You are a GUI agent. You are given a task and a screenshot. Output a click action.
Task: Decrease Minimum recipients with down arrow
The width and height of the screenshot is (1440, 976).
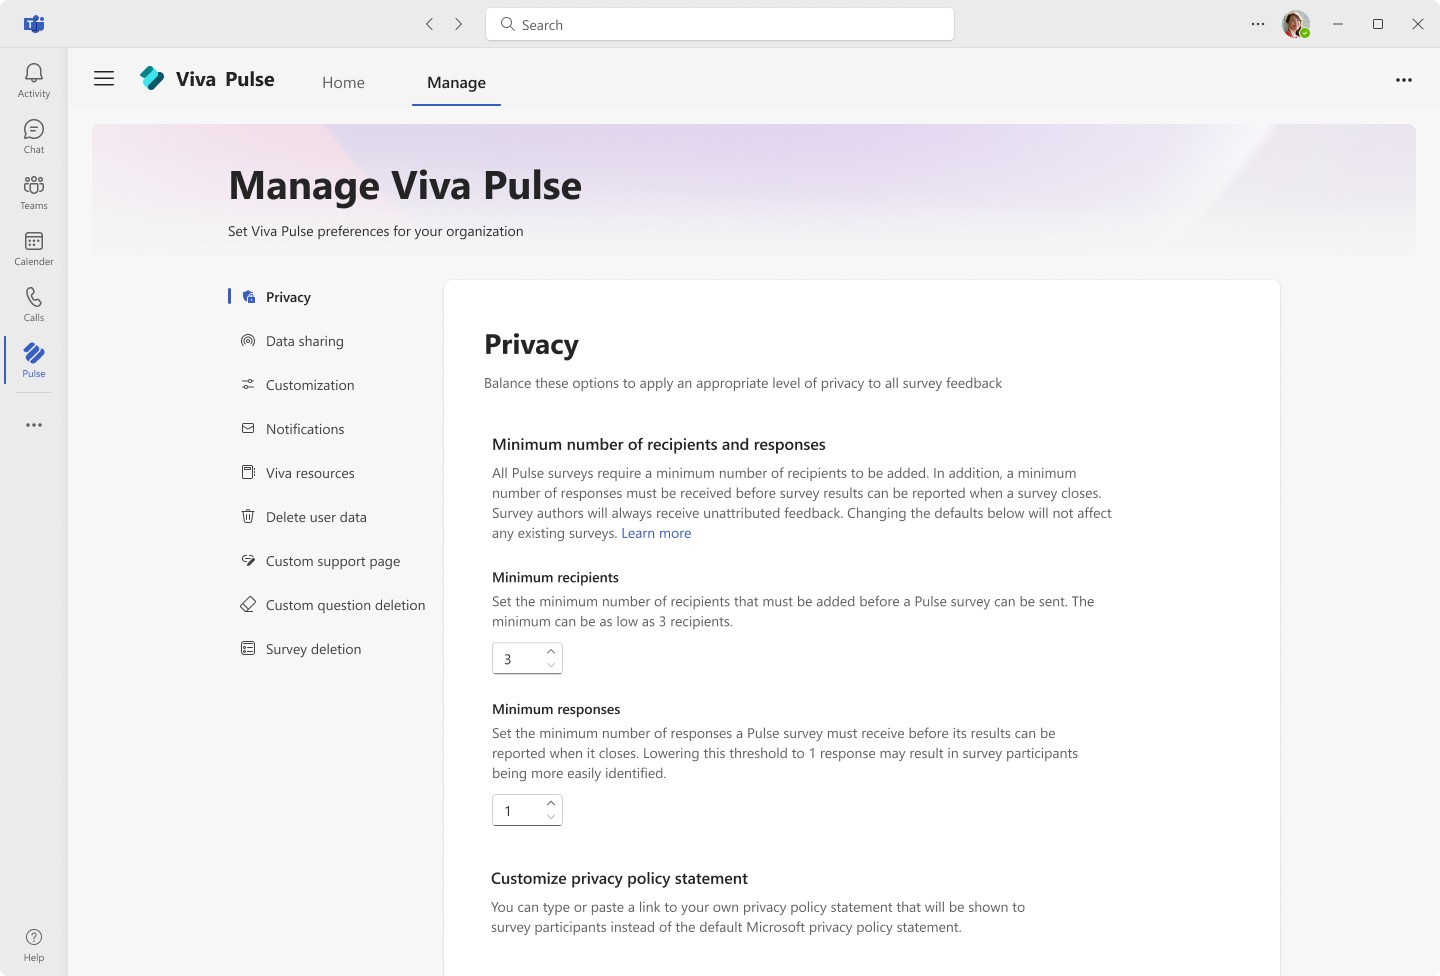[551, 665]
